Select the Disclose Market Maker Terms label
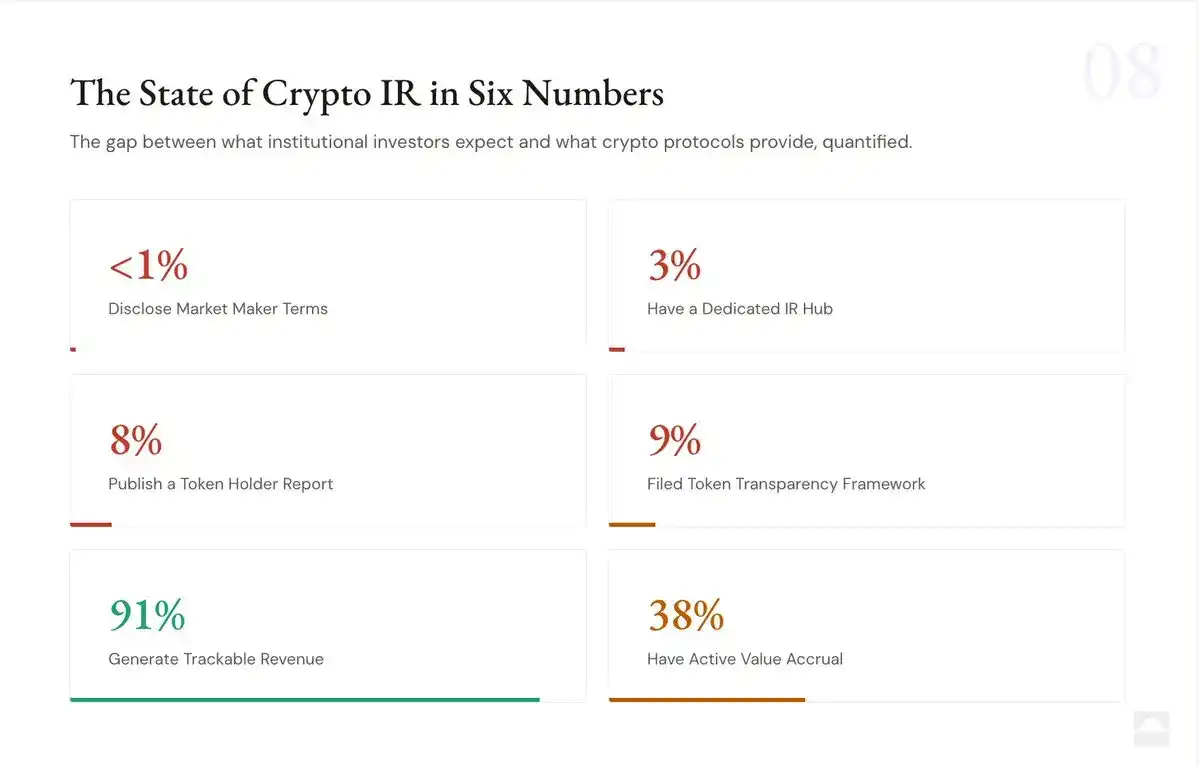 [x=218, y=309]
